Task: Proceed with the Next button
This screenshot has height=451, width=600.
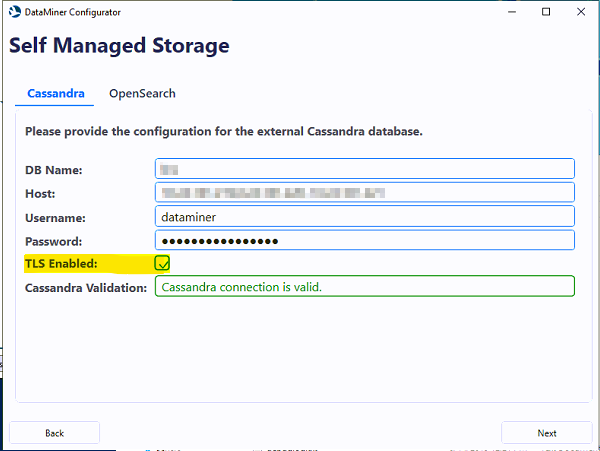Action: coord(546,433)
